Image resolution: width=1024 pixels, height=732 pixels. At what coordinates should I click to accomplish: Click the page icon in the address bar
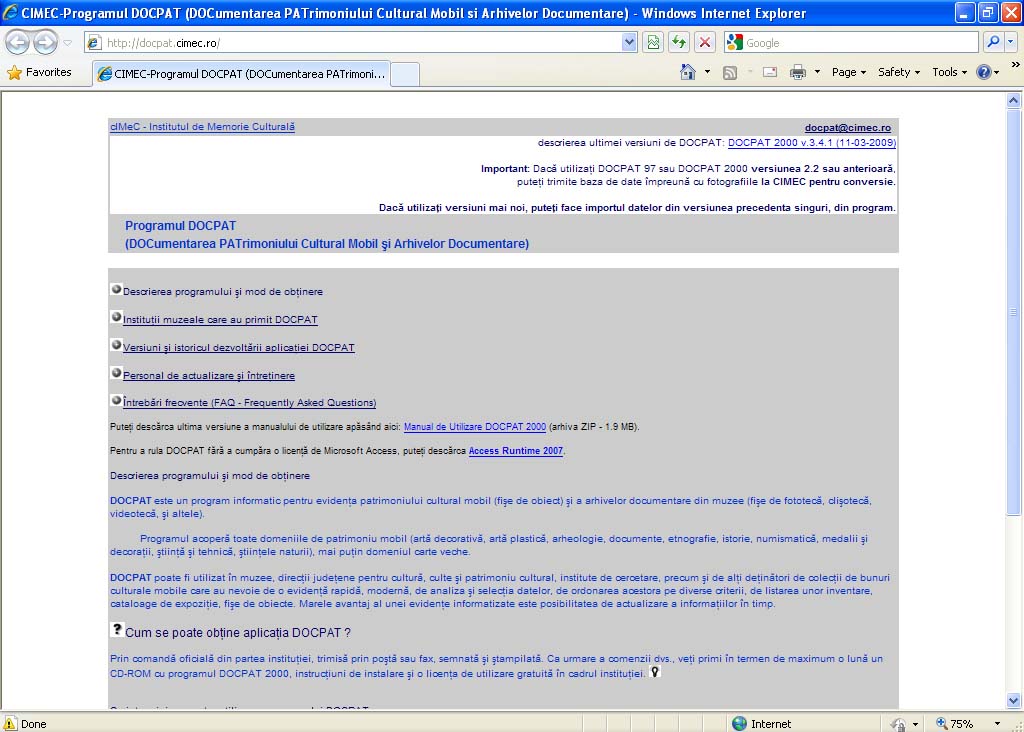tap(94, 43)
